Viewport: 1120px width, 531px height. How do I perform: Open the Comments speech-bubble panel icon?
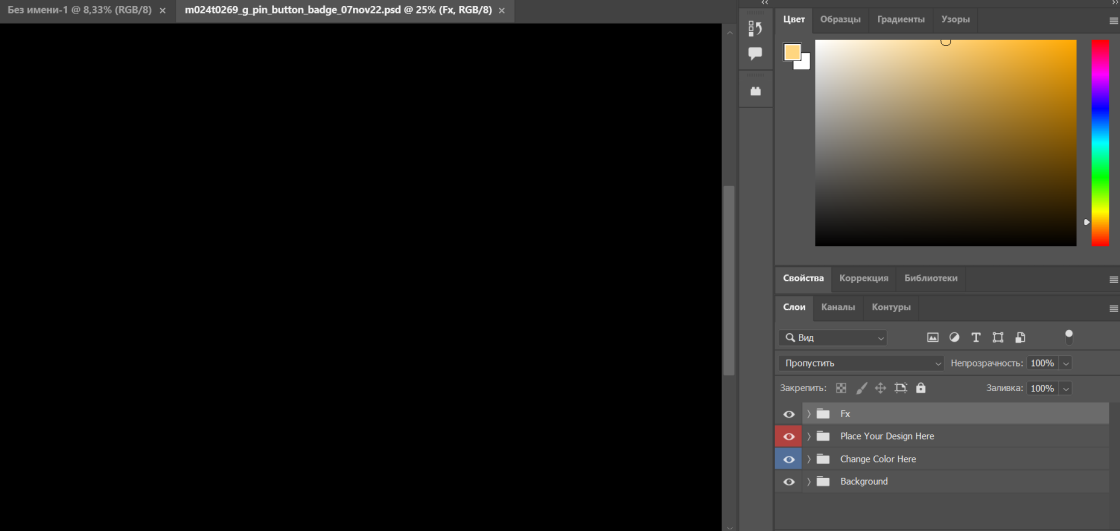coord(755,54)
